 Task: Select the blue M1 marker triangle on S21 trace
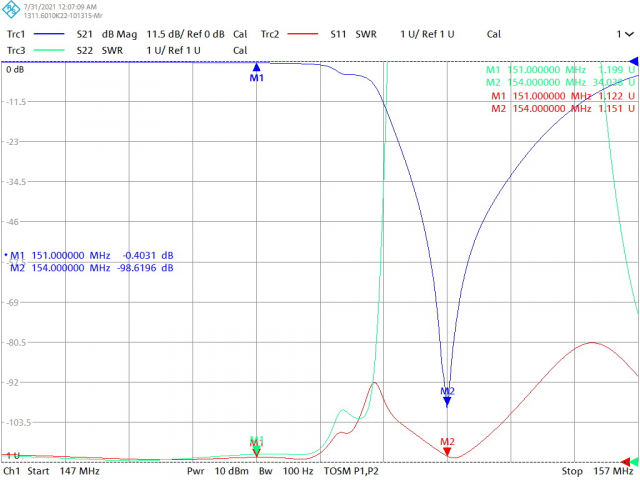tap(256, 67)
